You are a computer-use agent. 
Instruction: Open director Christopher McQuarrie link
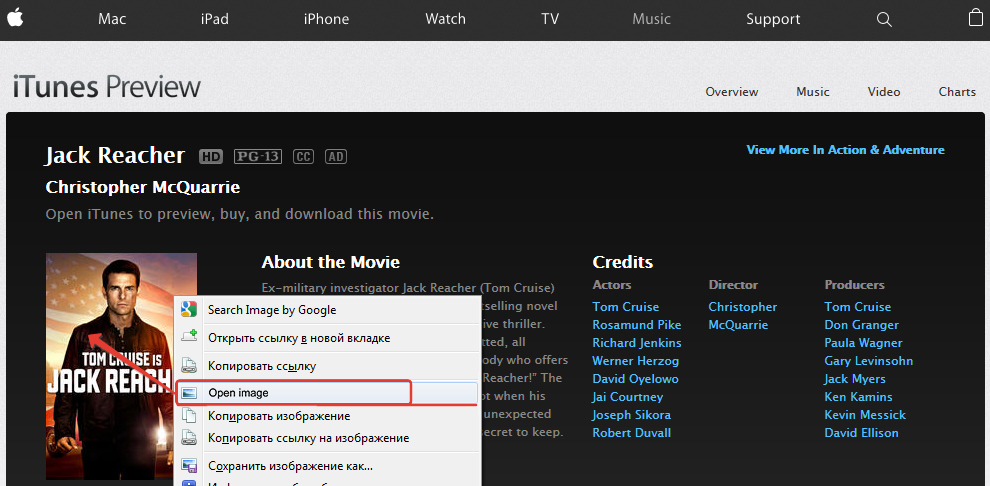(x=742, y=316)
